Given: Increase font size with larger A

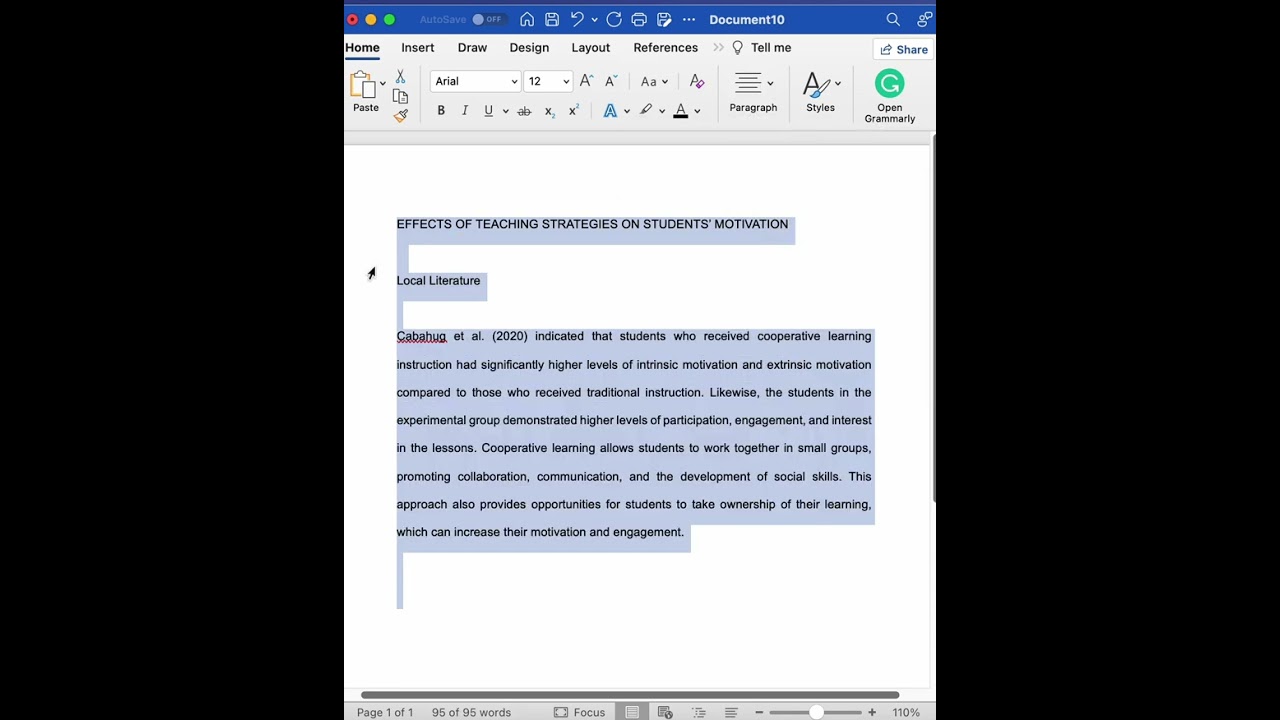Looking at the screenshot, I should pyautogui.click(x=586, y=81).
